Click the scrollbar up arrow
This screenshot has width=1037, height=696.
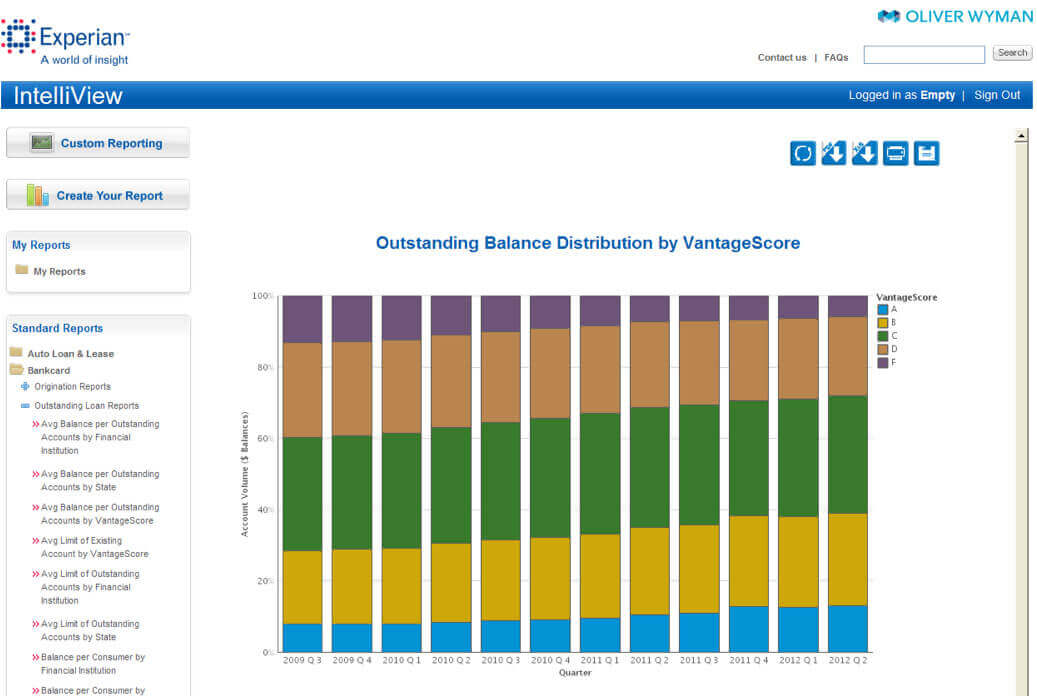1021,136
